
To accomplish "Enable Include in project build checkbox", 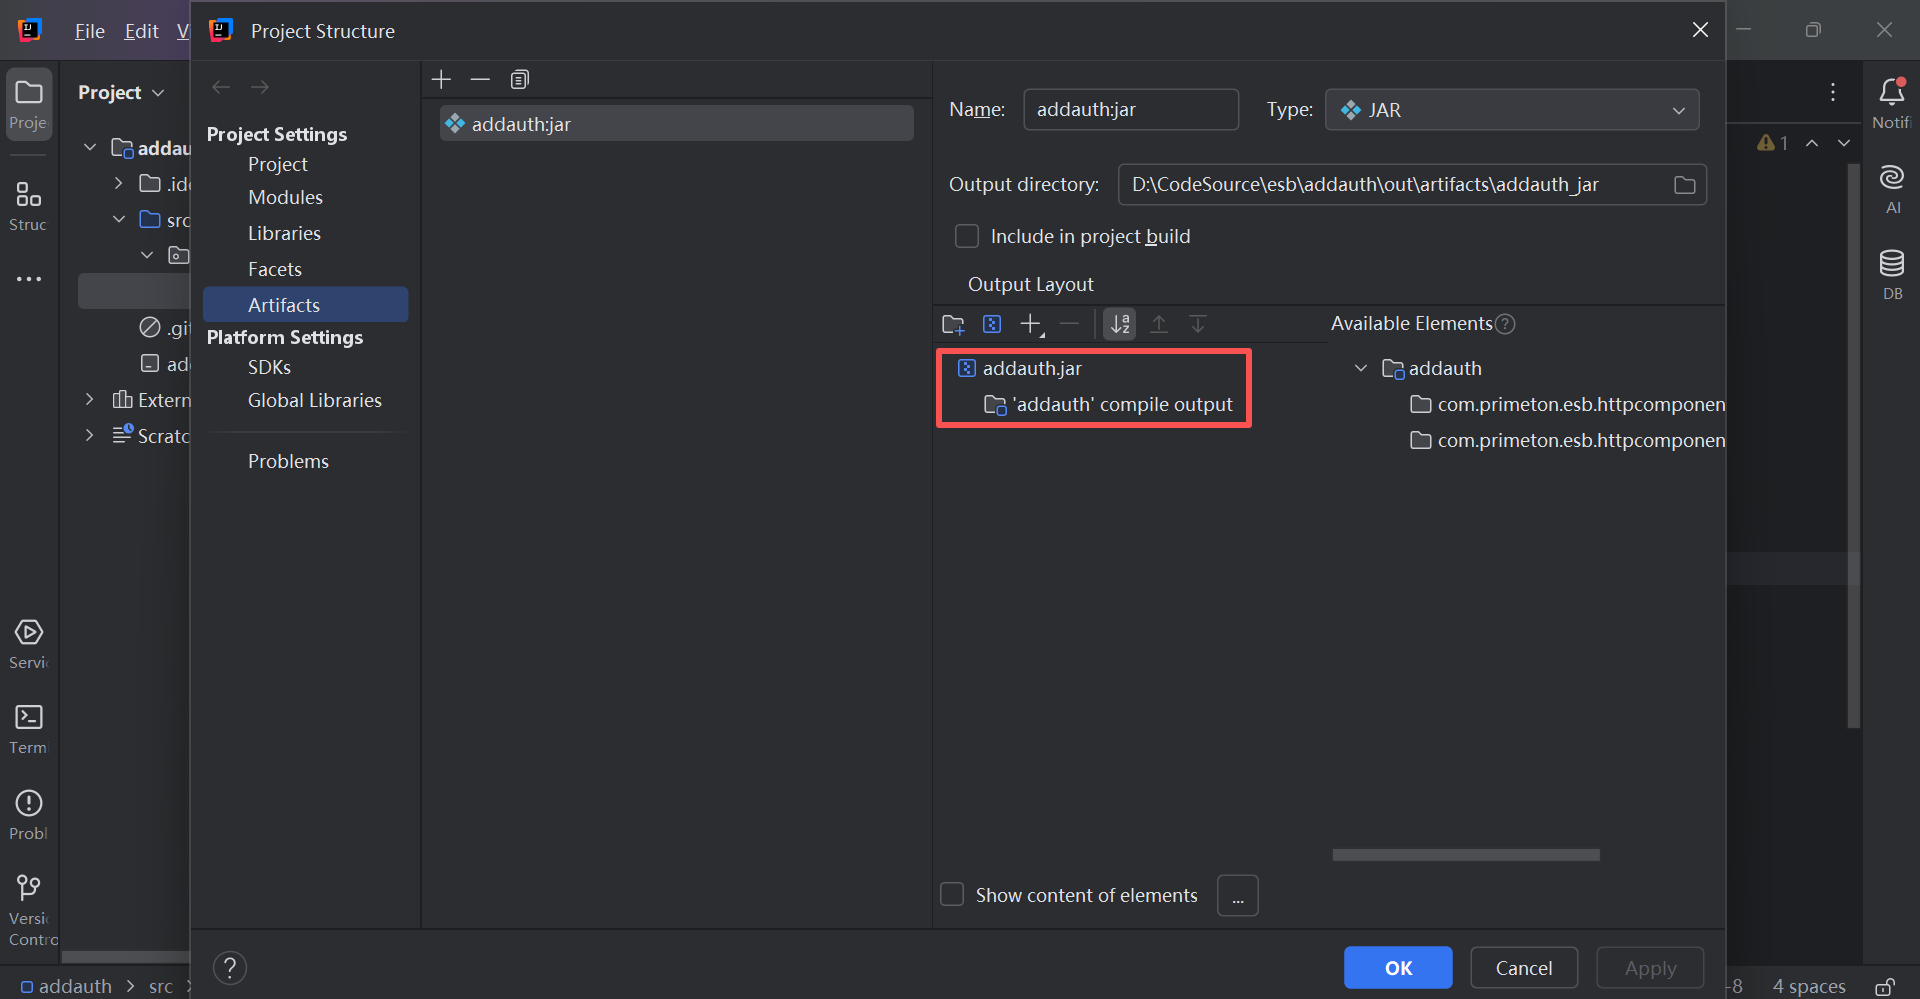I will (x=967, y=236).
